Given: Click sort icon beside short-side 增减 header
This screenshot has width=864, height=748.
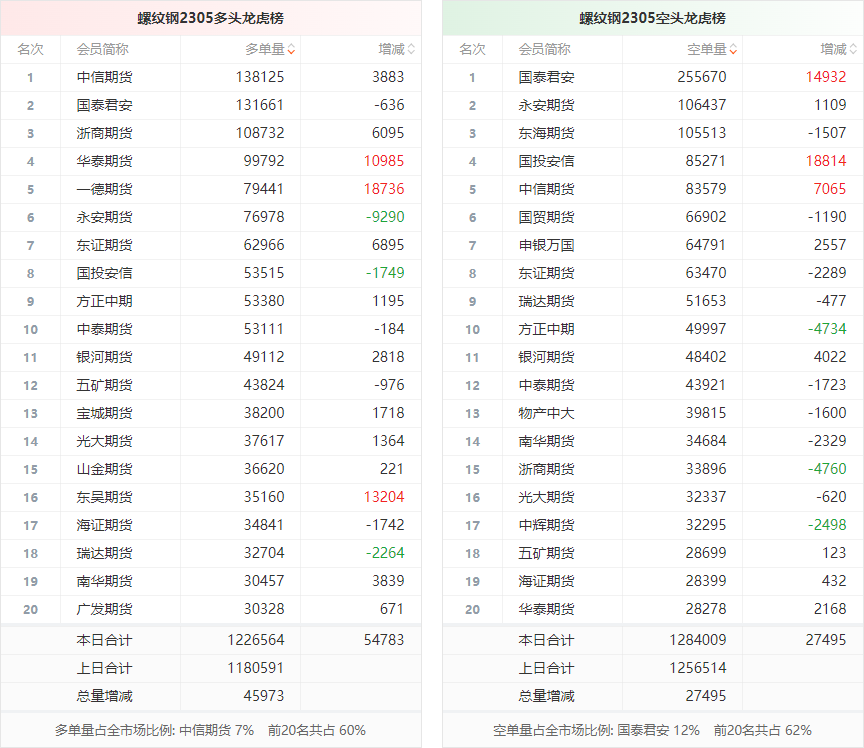Looking at the screenshot, I should (853, 49).
